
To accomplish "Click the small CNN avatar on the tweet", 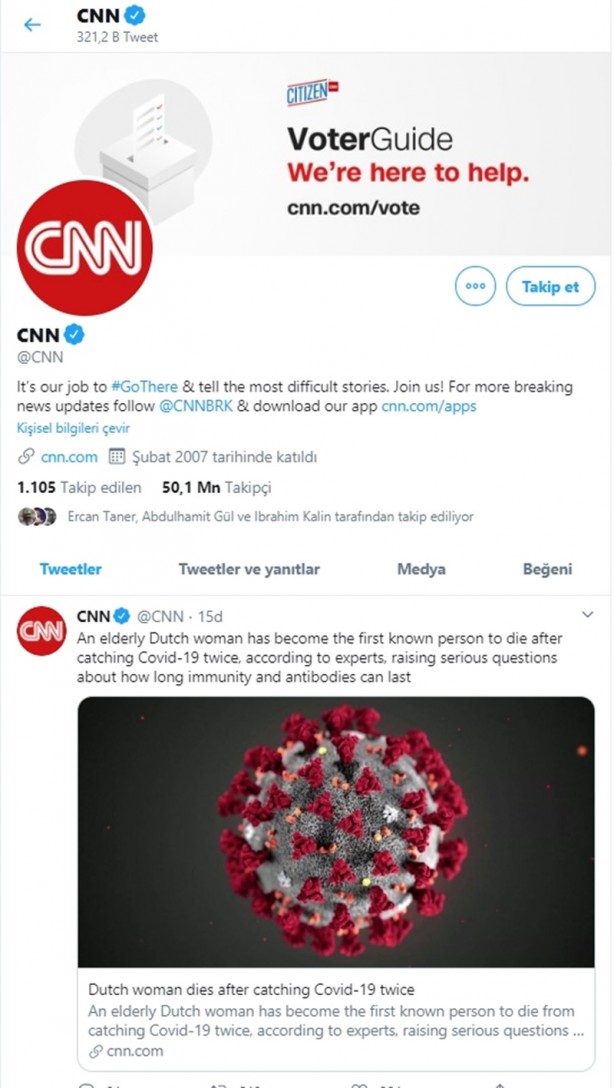I will 42,631.
